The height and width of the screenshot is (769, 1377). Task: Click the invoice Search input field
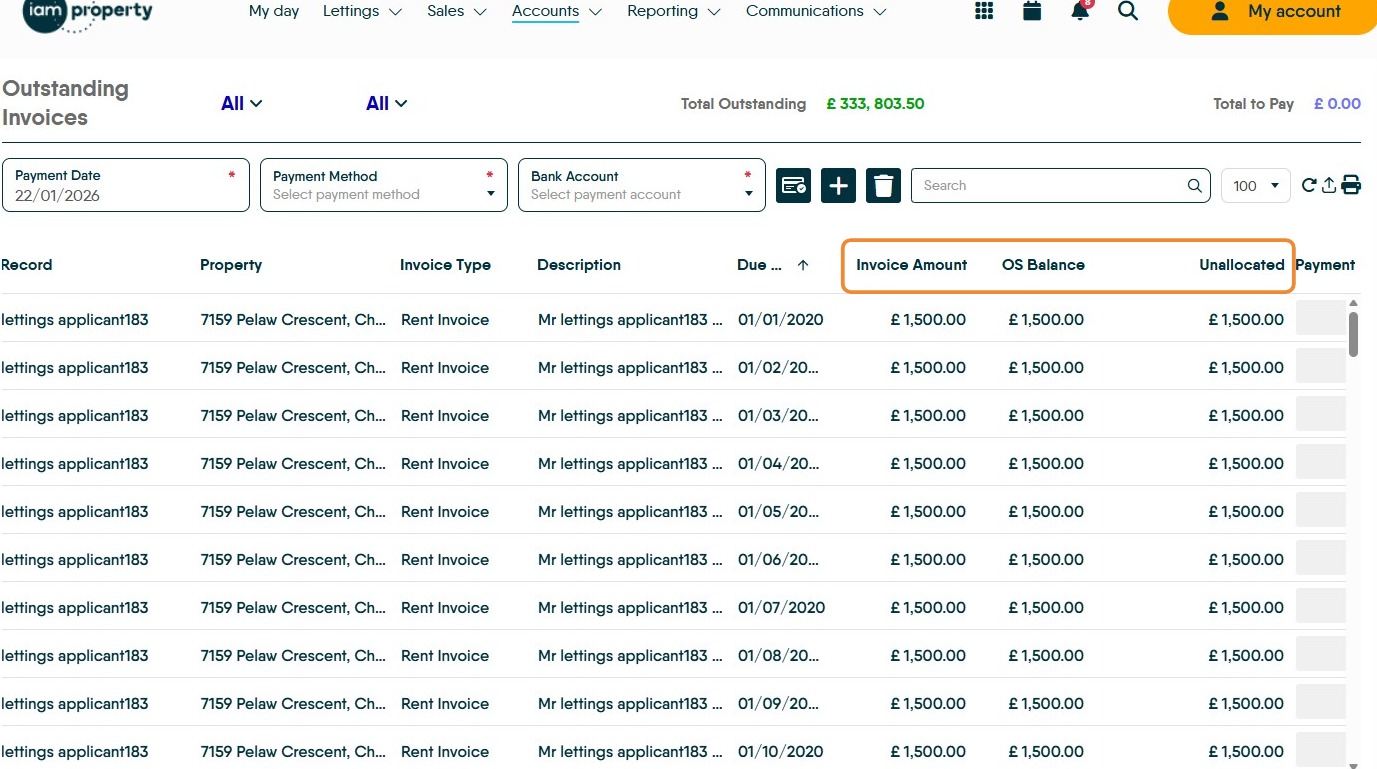click(x=1050, y=186)
